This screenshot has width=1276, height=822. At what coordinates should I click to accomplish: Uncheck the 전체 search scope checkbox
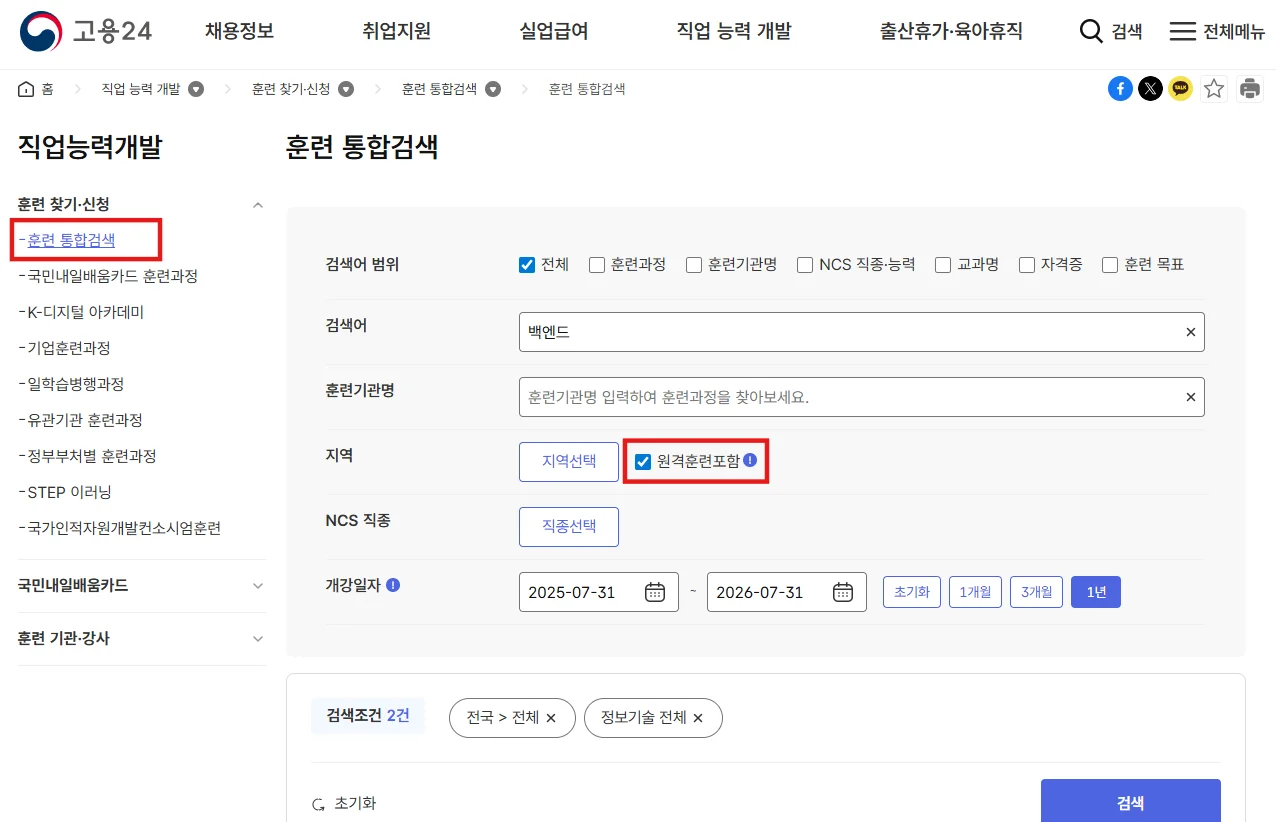(x=527, y=265)
